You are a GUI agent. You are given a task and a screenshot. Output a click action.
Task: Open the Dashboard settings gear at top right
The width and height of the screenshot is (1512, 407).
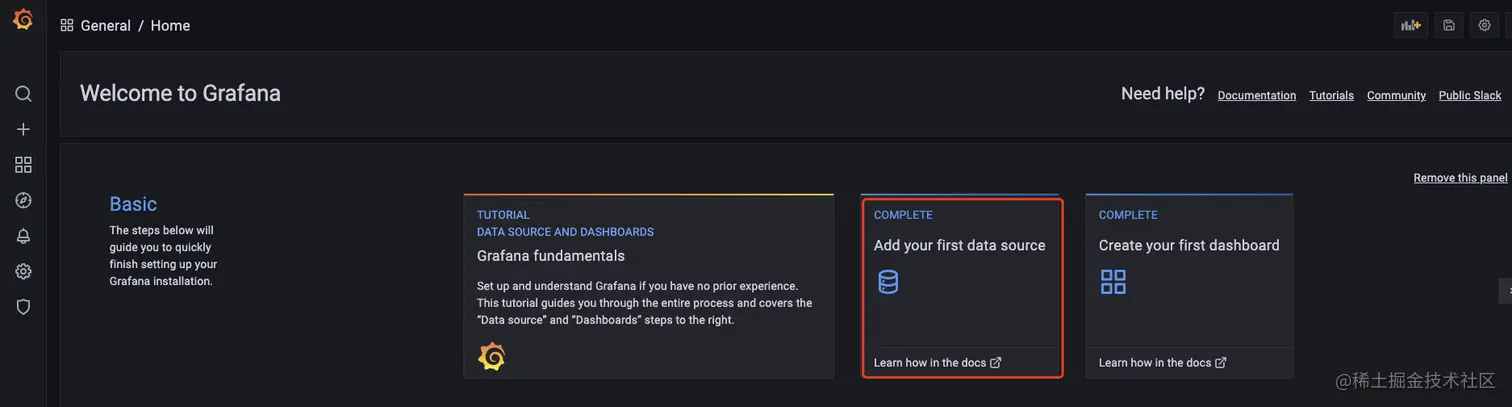[x=1484, y=25]
